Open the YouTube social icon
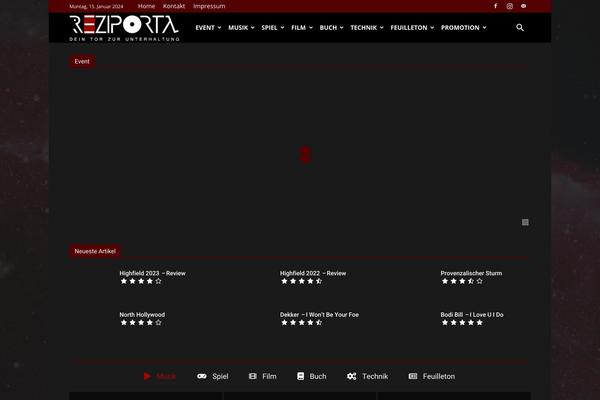Screen dimensions: 600x400 [x=523, y=6]
